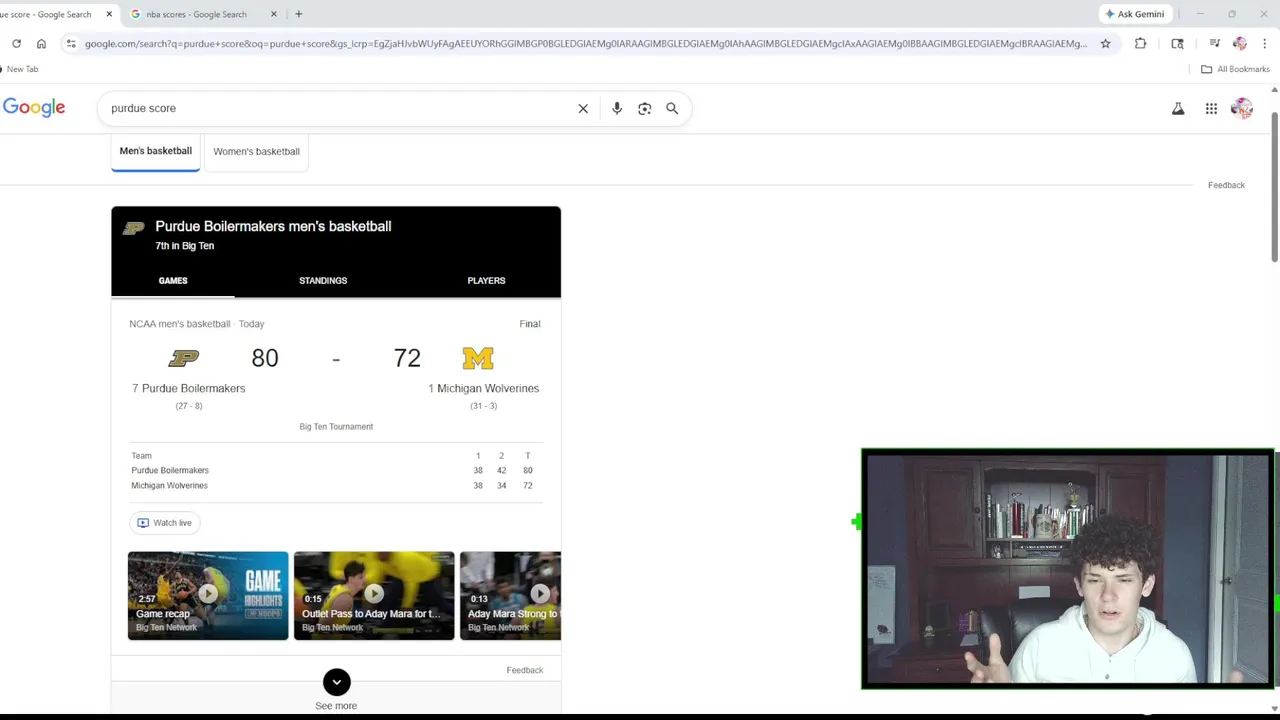Viewport: 1280px width, 720px height.
Task: Open the GAMES tab
Action: point(173,280)
